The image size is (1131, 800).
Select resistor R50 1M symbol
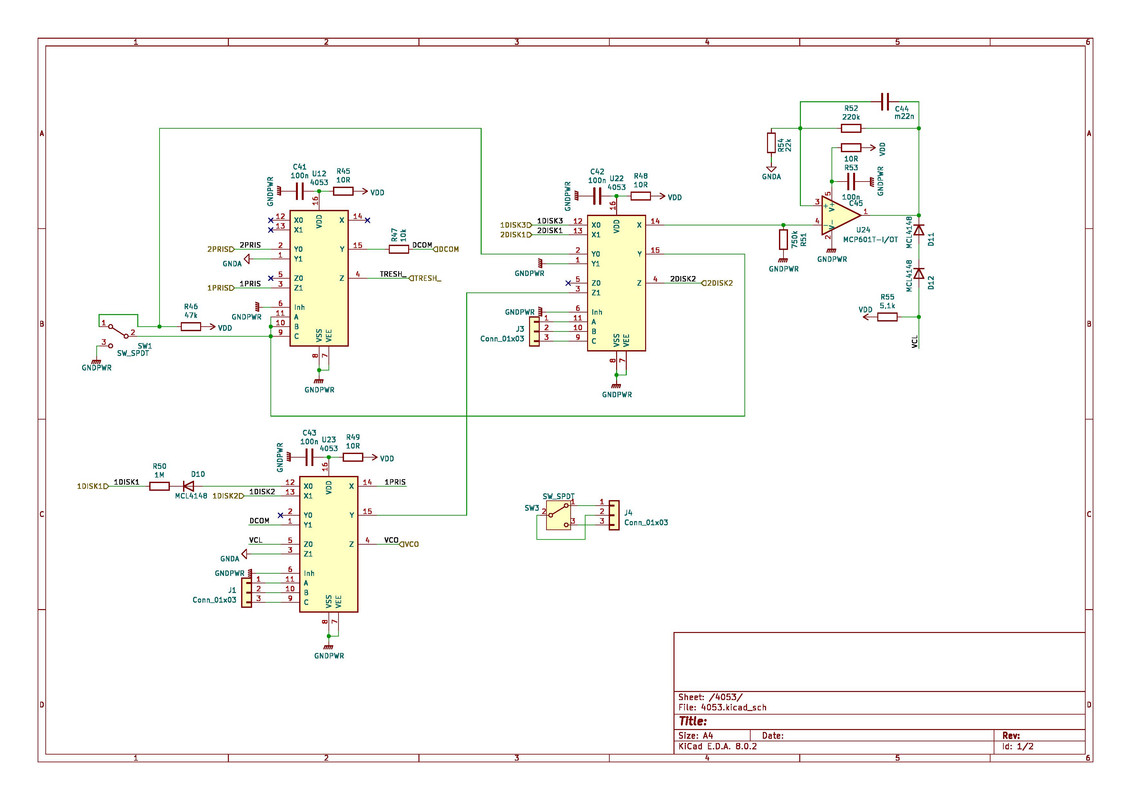(159, 486)
